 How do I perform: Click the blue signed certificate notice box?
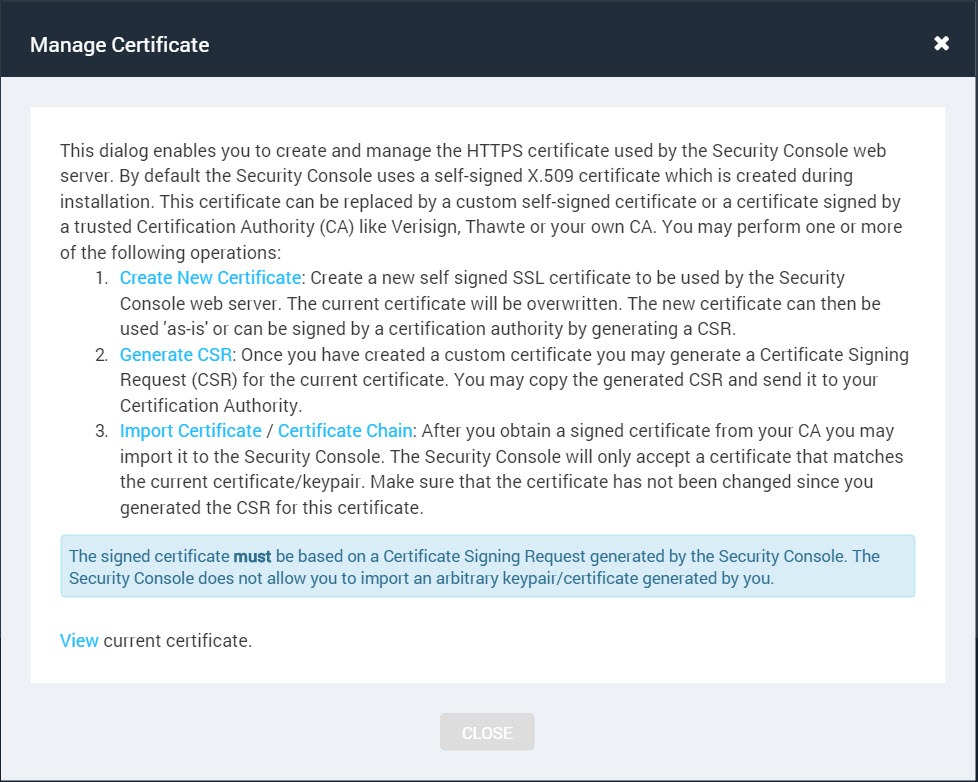click(x=488, y=566)
